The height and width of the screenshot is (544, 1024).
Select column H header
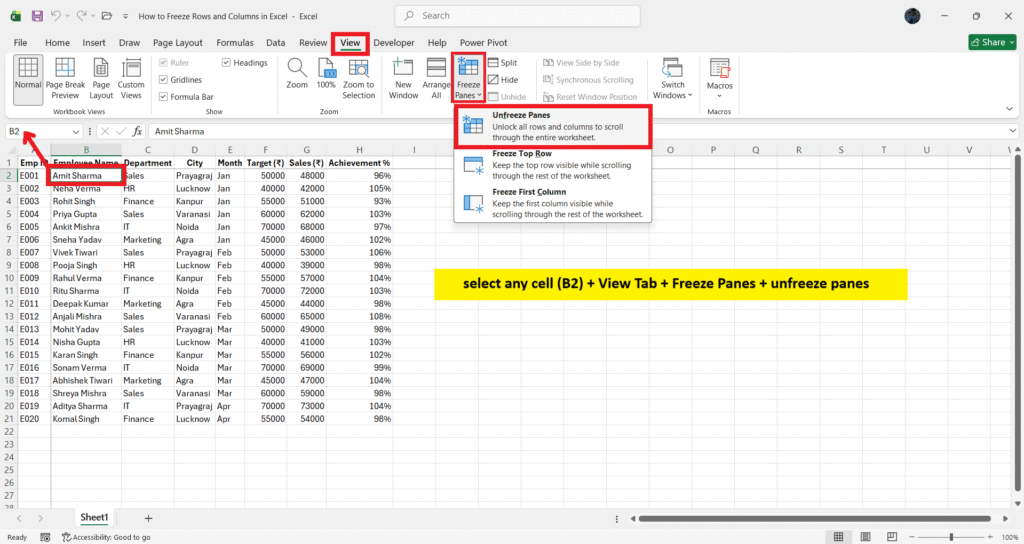[x=359, y=150]
